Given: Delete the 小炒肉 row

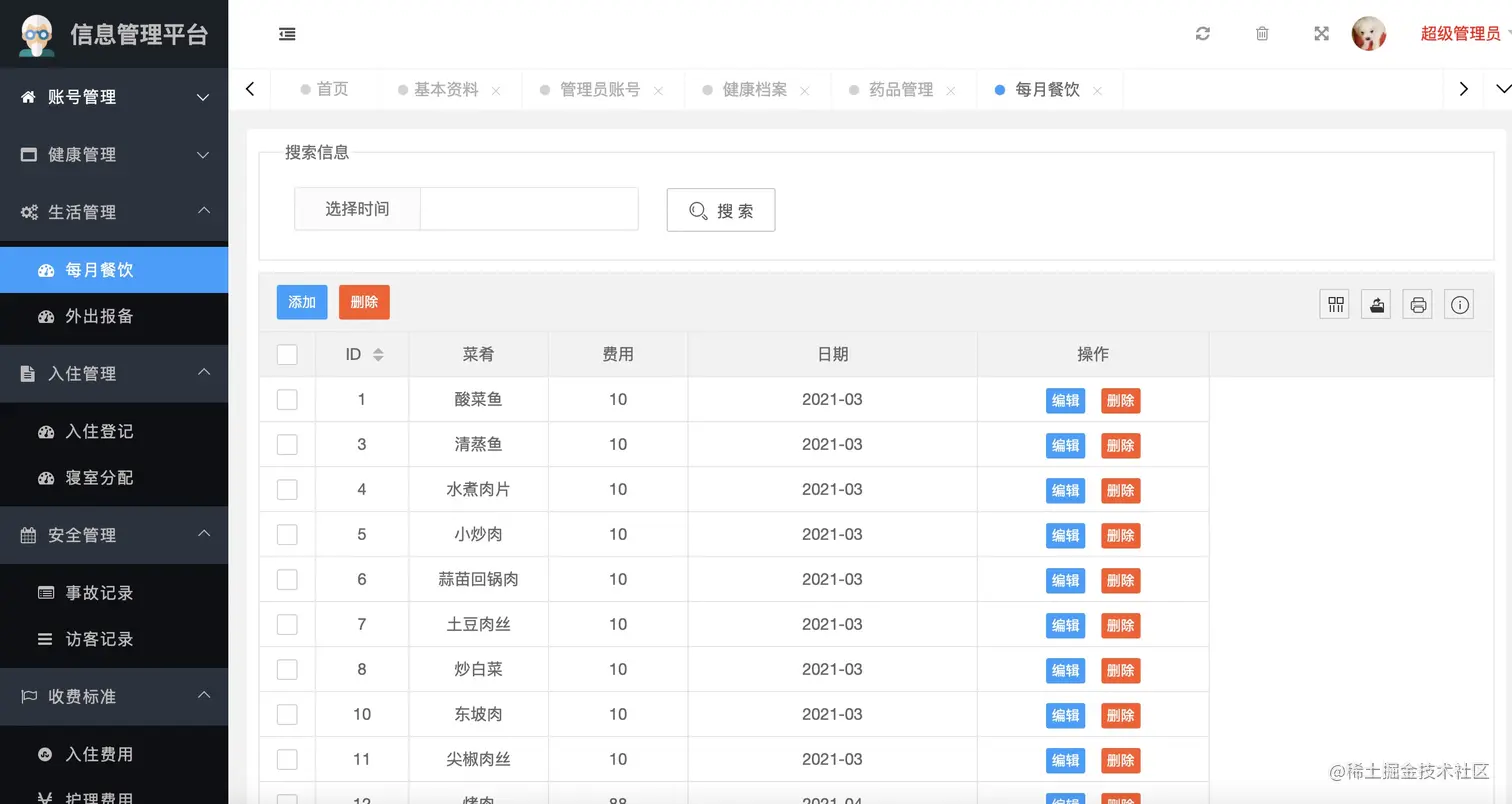Looking at the screenshot, I should click(x=1120, y=536).
